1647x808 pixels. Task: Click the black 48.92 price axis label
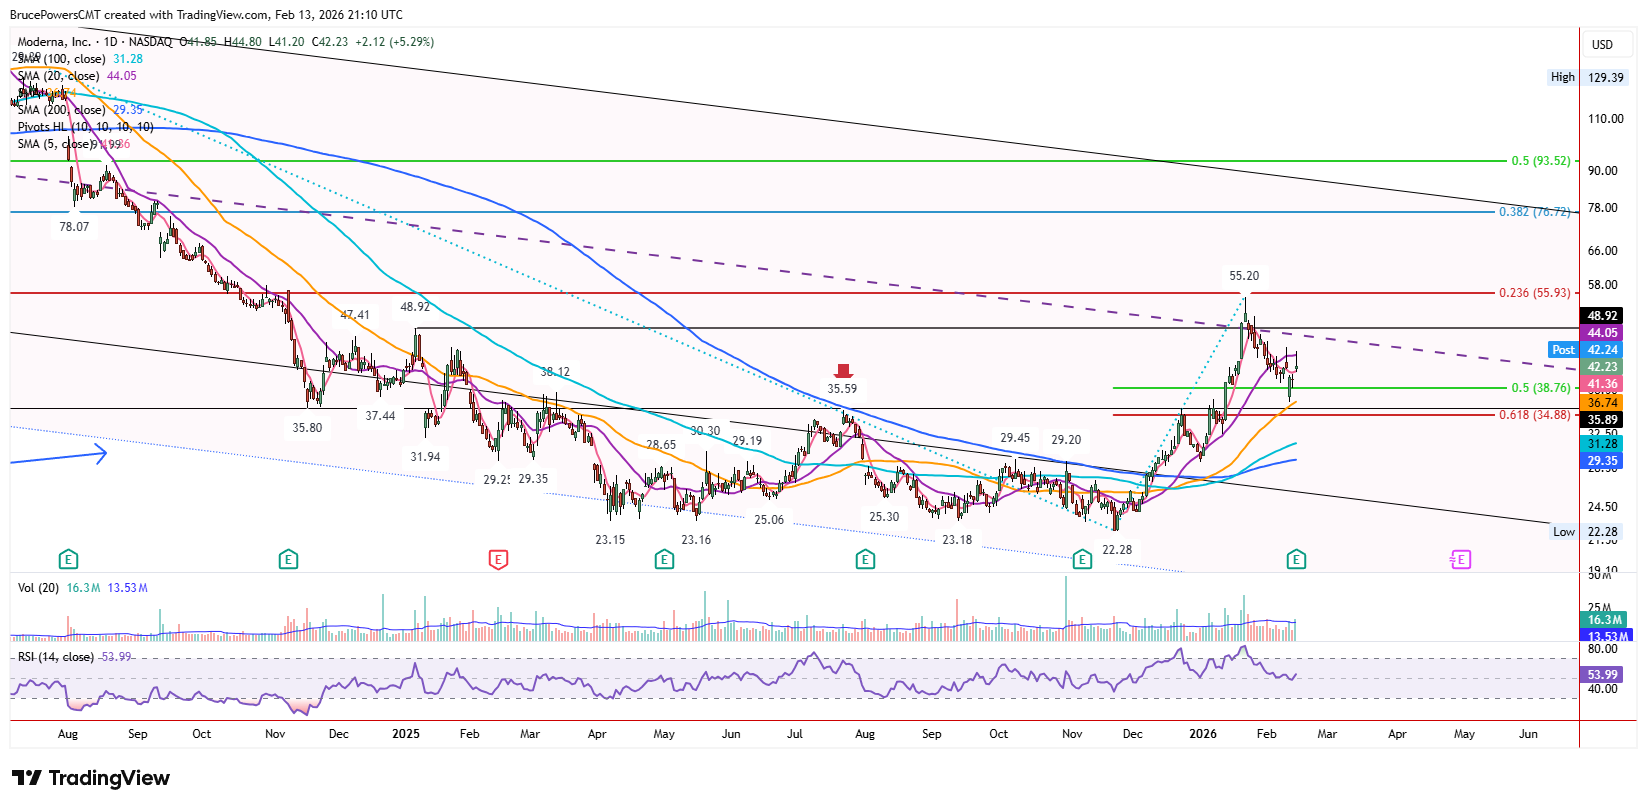1602,316
